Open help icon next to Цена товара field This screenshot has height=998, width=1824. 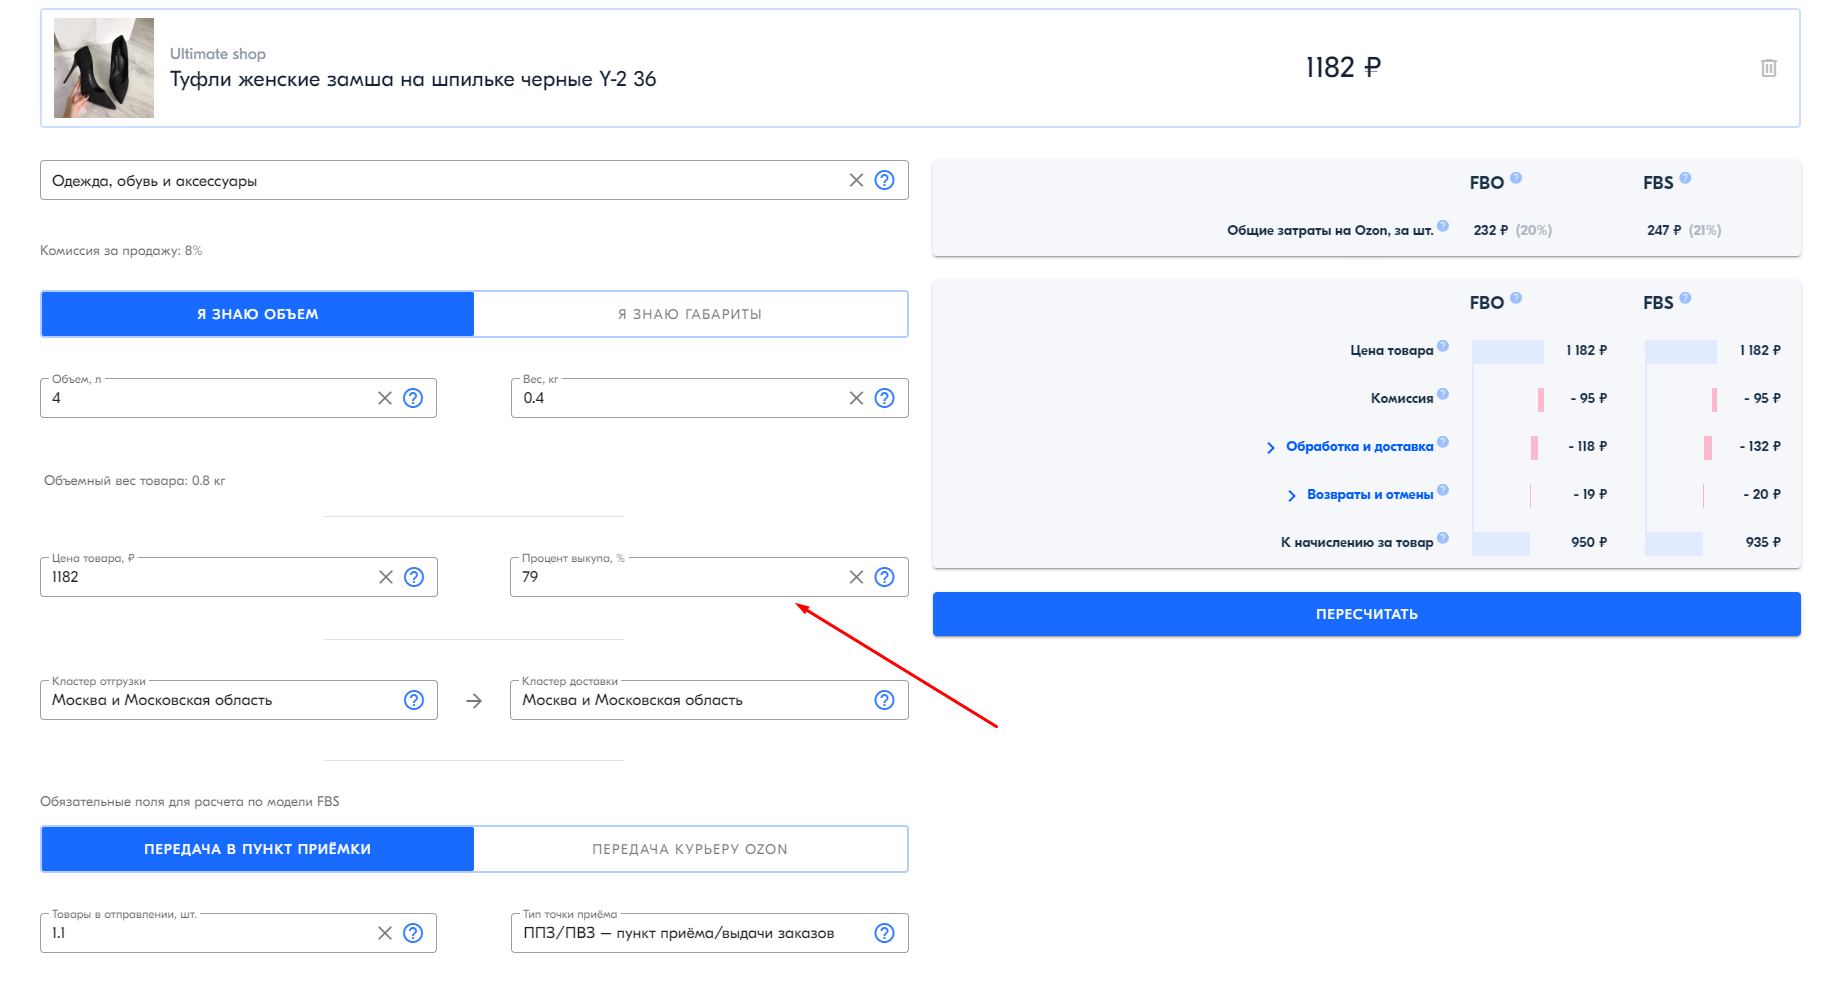coord(414,577)
